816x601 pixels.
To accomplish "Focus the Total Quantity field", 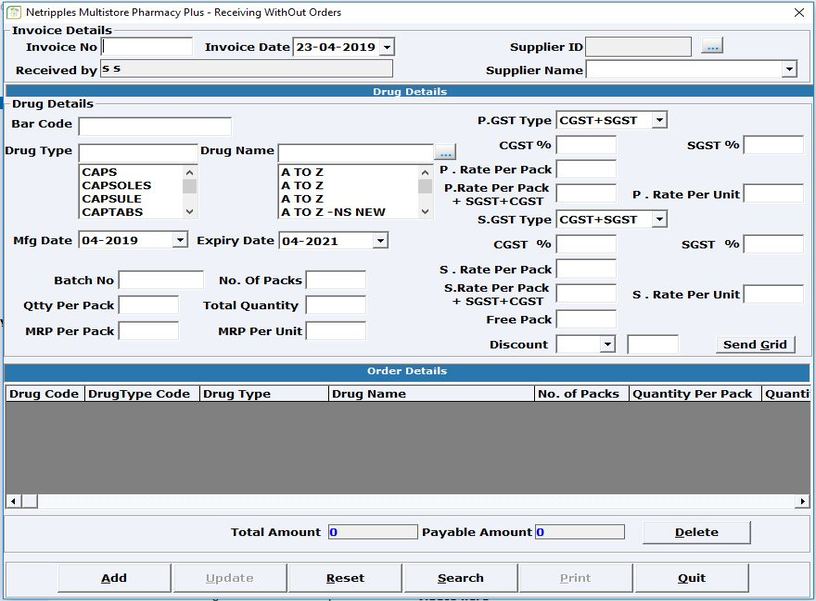I will pos(336,305).
